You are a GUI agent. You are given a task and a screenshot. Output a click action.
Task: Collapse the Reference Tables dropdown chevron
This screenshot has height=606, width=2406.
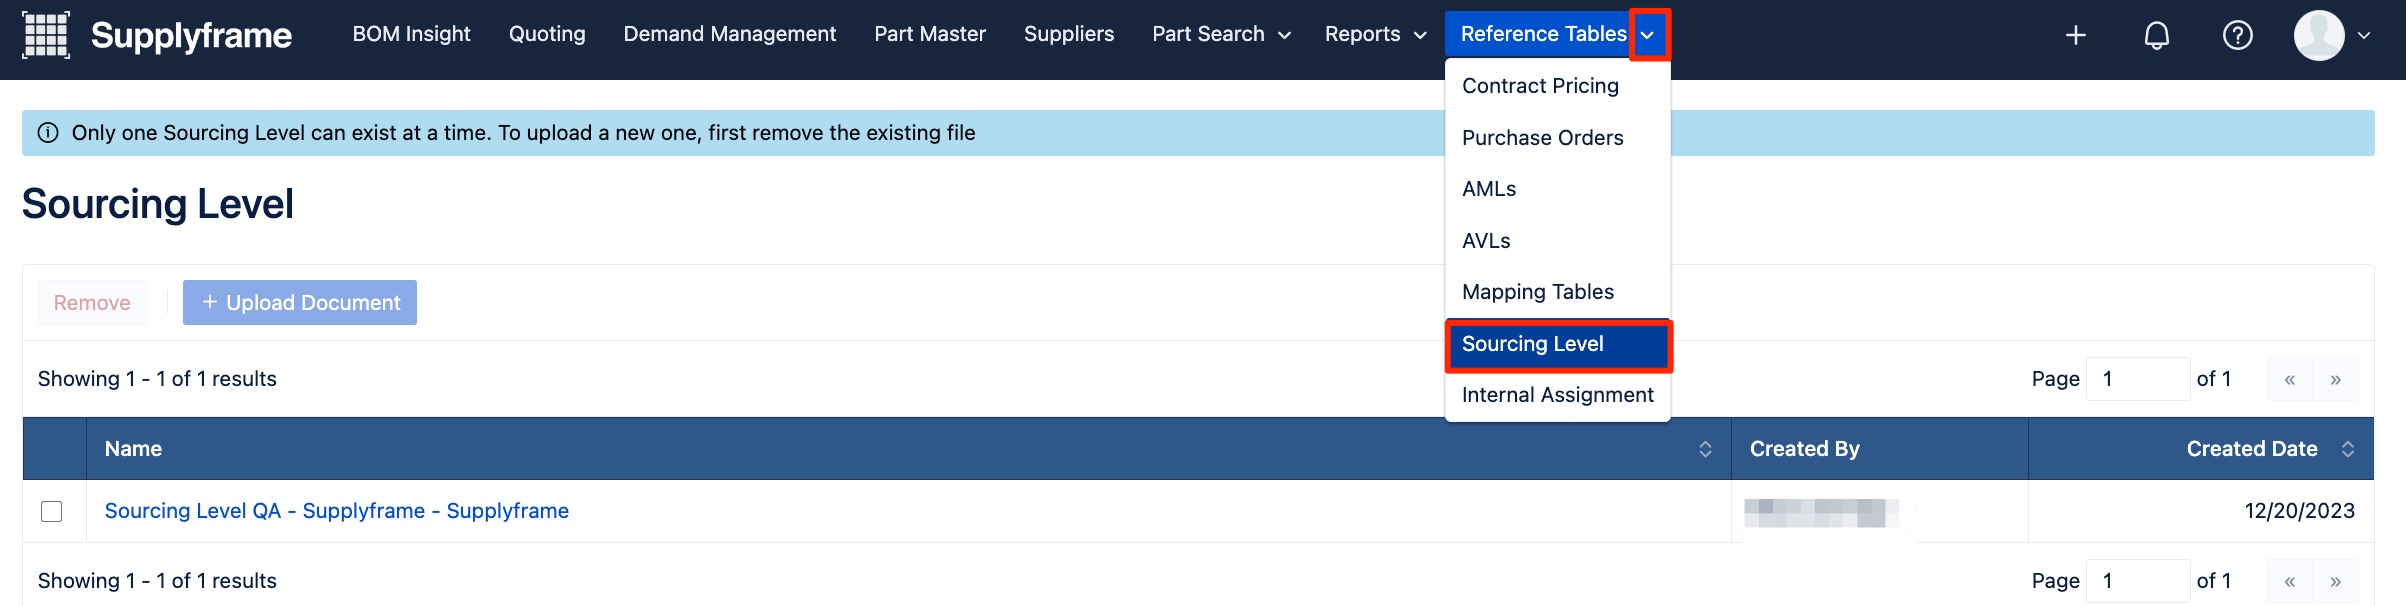1648,35
